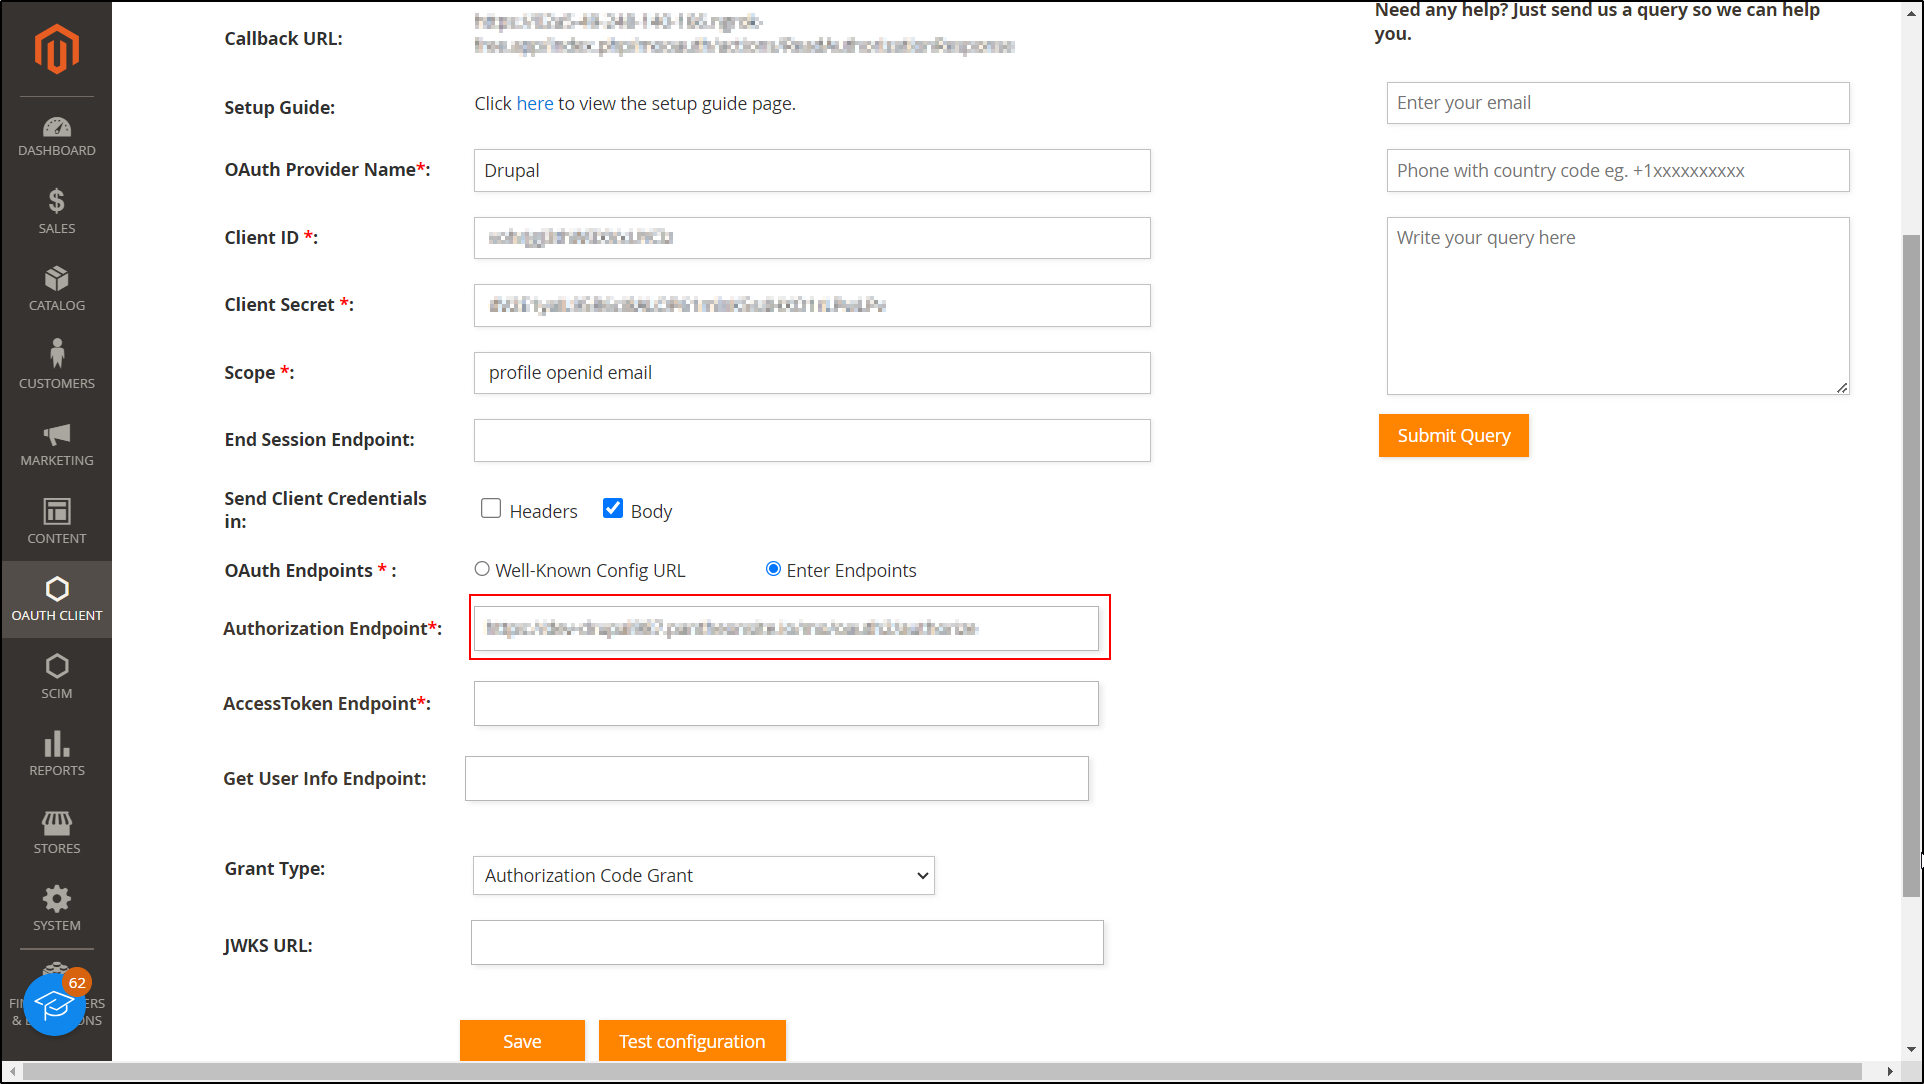
Task: Click the blue graduation cap help badge
Action: 54,1005
